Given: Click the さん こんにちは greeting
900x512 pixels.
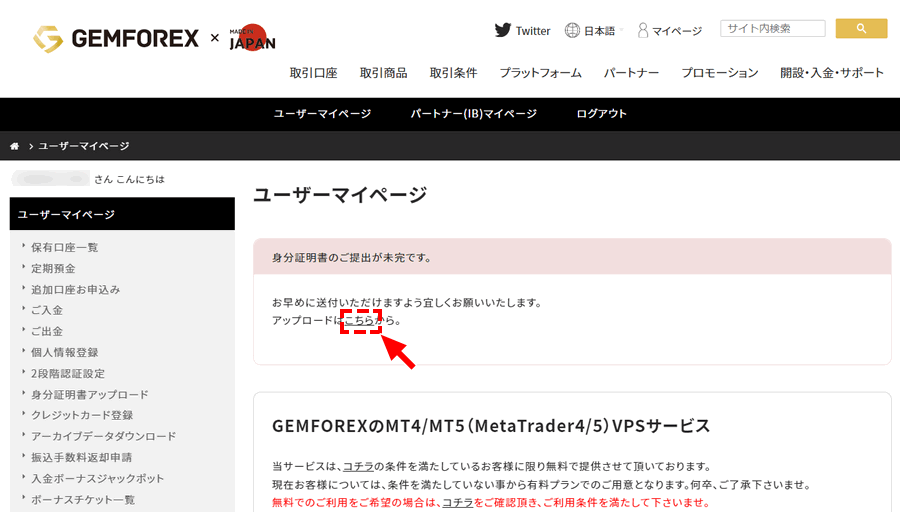Looking at the screenshot, I should point(129,180).
